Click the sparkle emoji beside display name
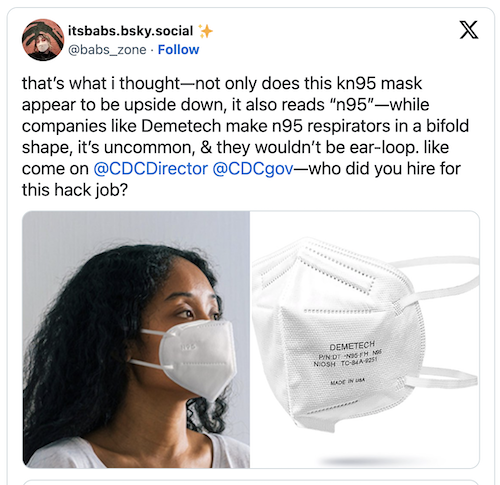 [205, 31]
